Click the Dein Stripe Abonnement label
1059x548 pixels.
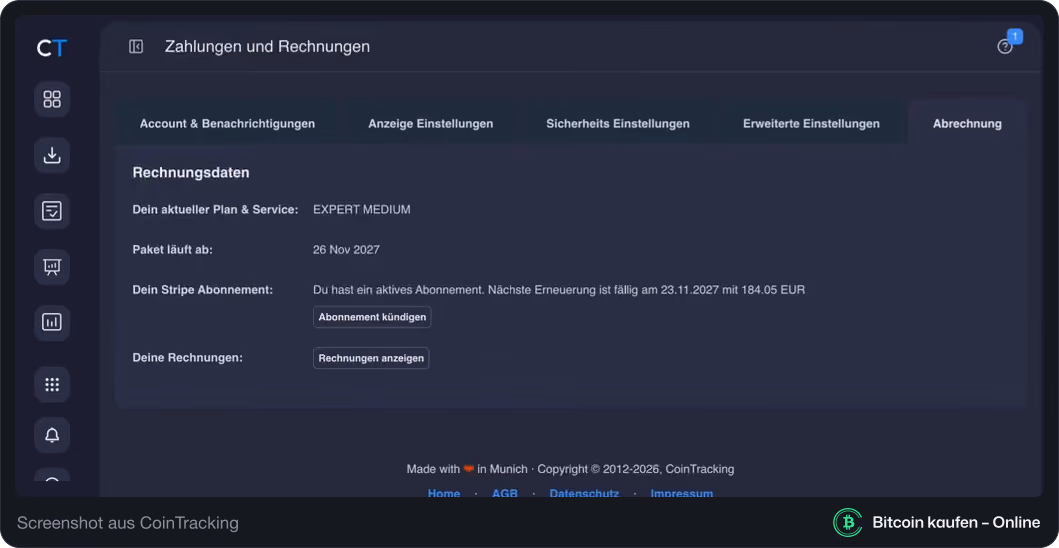pos(203,290)
